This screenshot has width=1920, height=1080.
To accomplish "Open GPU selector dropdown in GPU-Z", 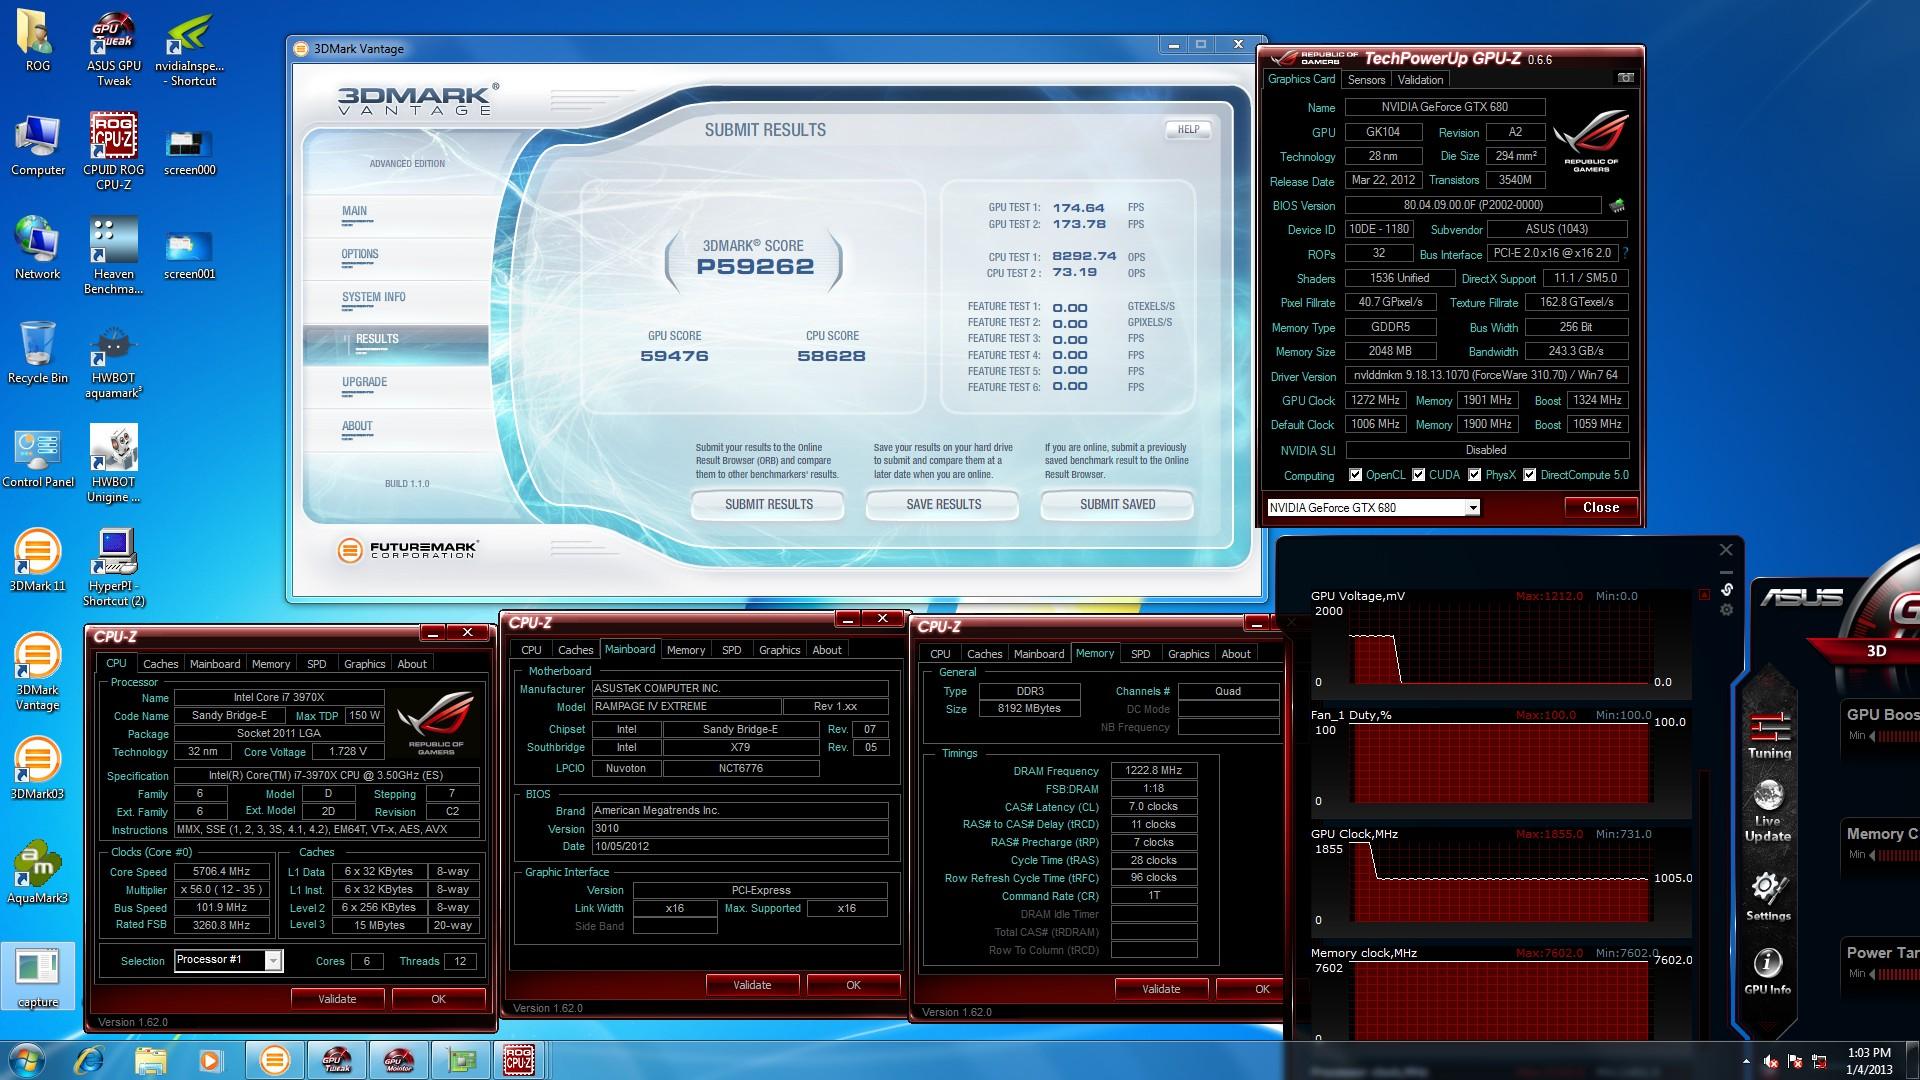I will pos(1373,508).
